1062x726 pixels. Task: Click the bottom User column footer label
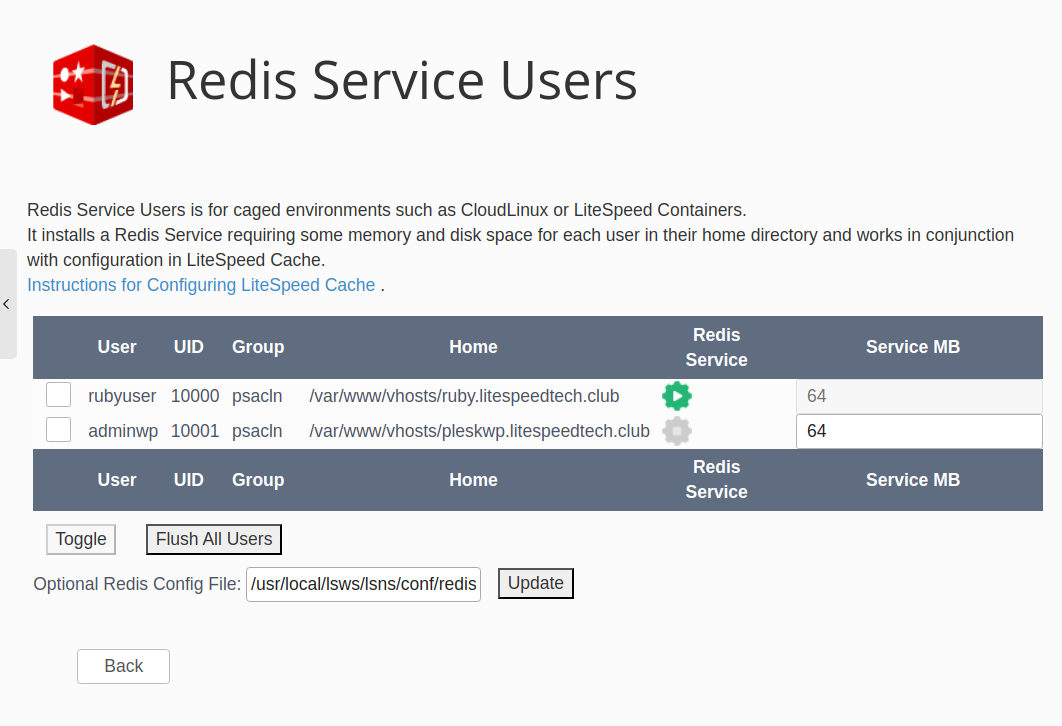117,479
